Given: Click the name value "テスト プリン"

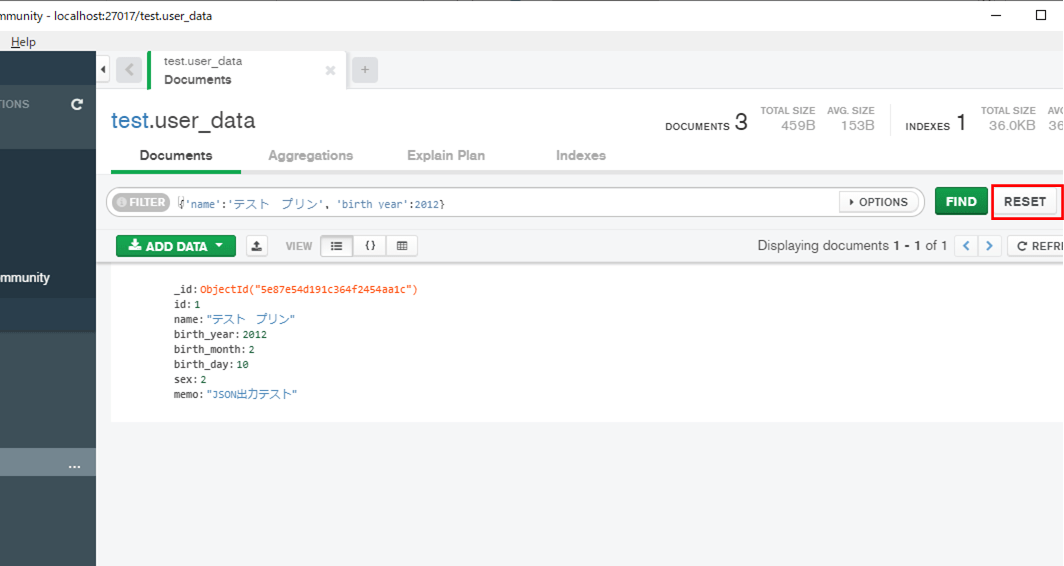Looking at the screenshot, I should (x=250, y=319).
